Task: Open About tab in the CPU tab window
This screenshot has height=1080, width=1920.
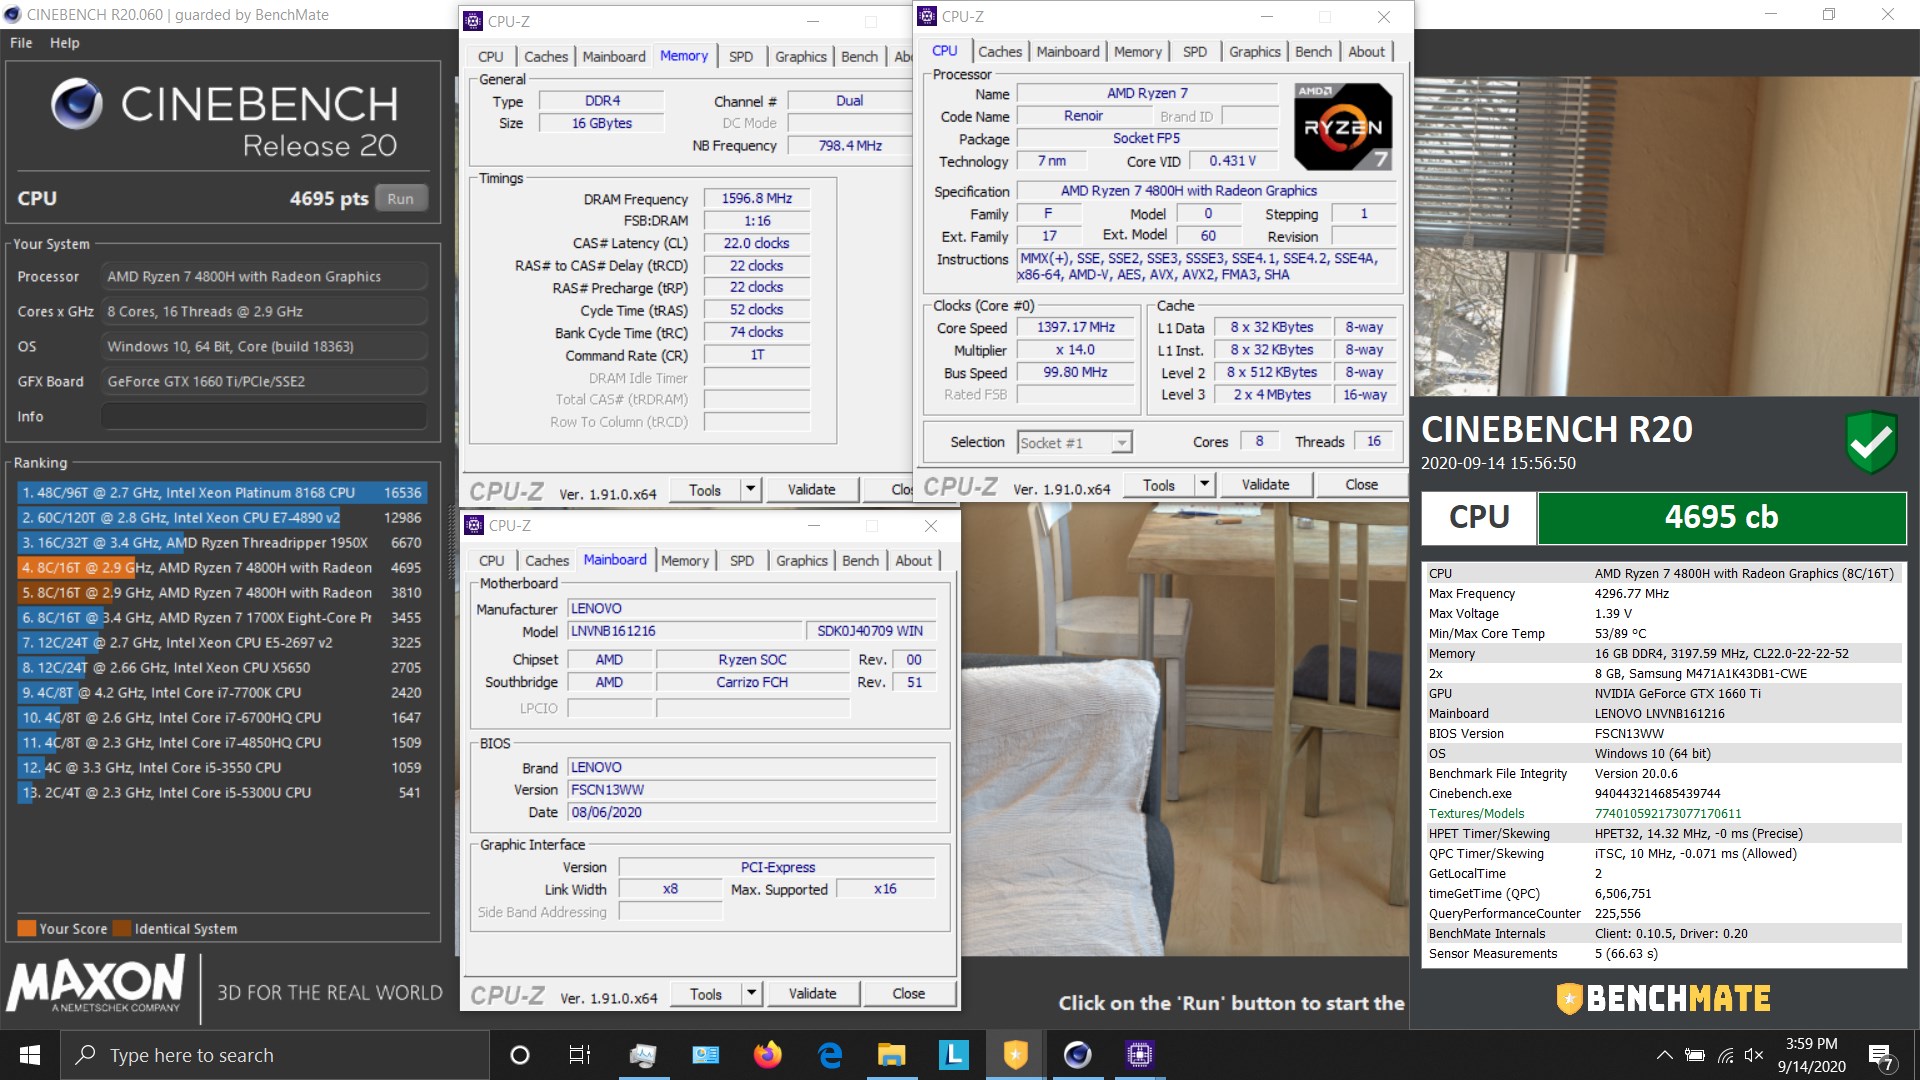Action: [1366, 52]
